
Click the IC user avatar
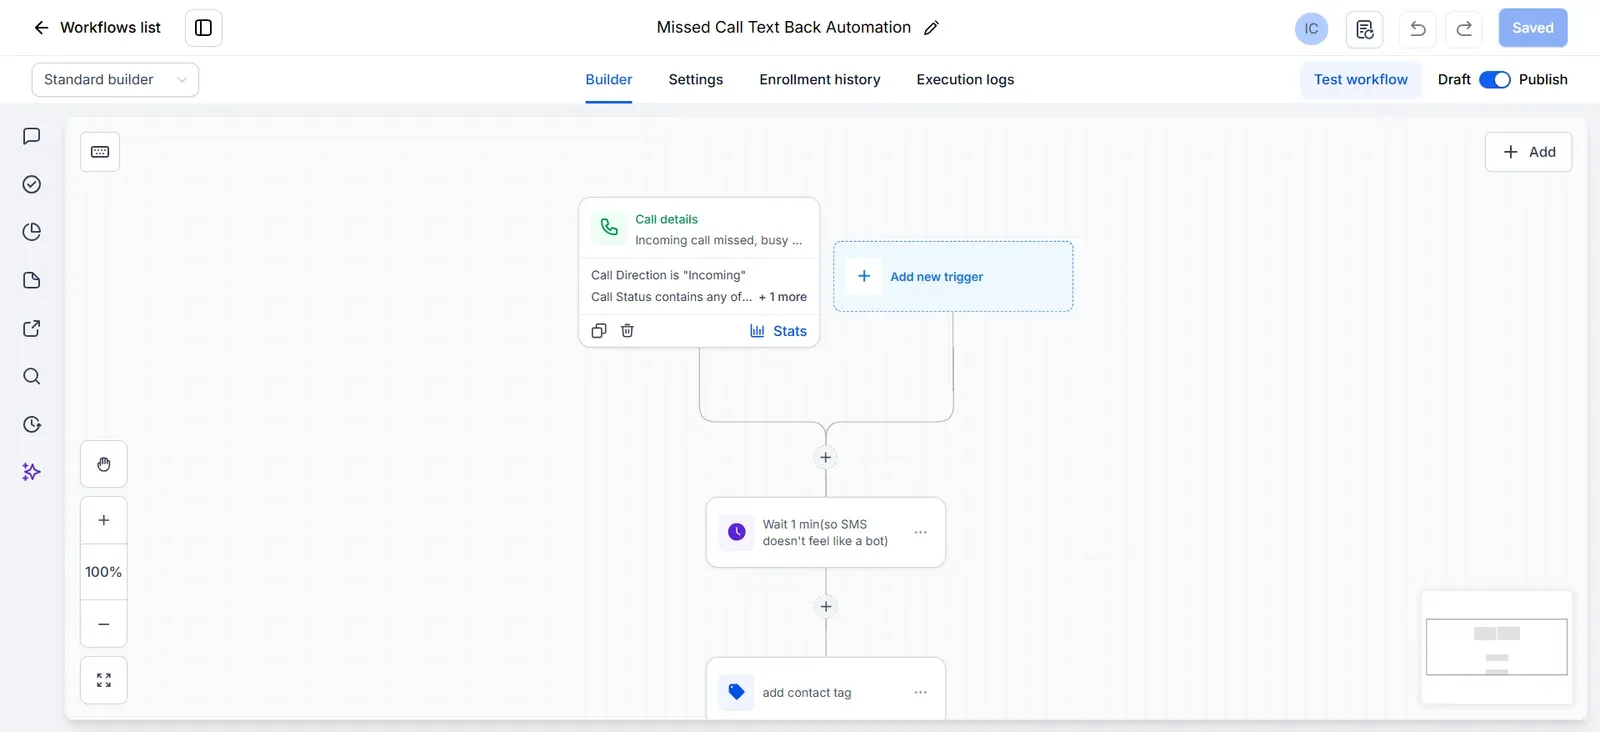pos(1311,29)
